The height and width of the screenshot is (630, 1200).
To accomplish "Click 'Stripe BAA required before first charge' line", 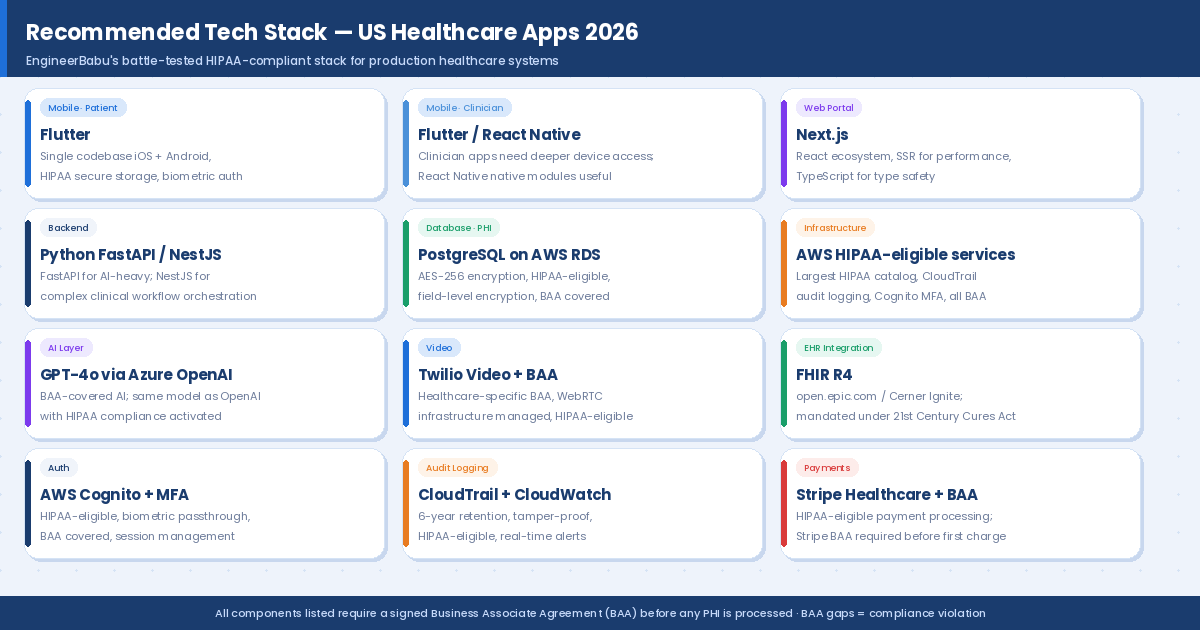I will coord(901,536).
